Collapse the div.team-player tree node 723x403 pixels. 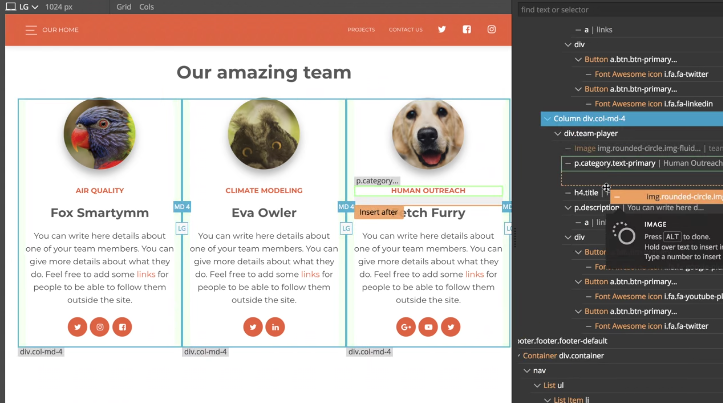click(x=557, y=133)
